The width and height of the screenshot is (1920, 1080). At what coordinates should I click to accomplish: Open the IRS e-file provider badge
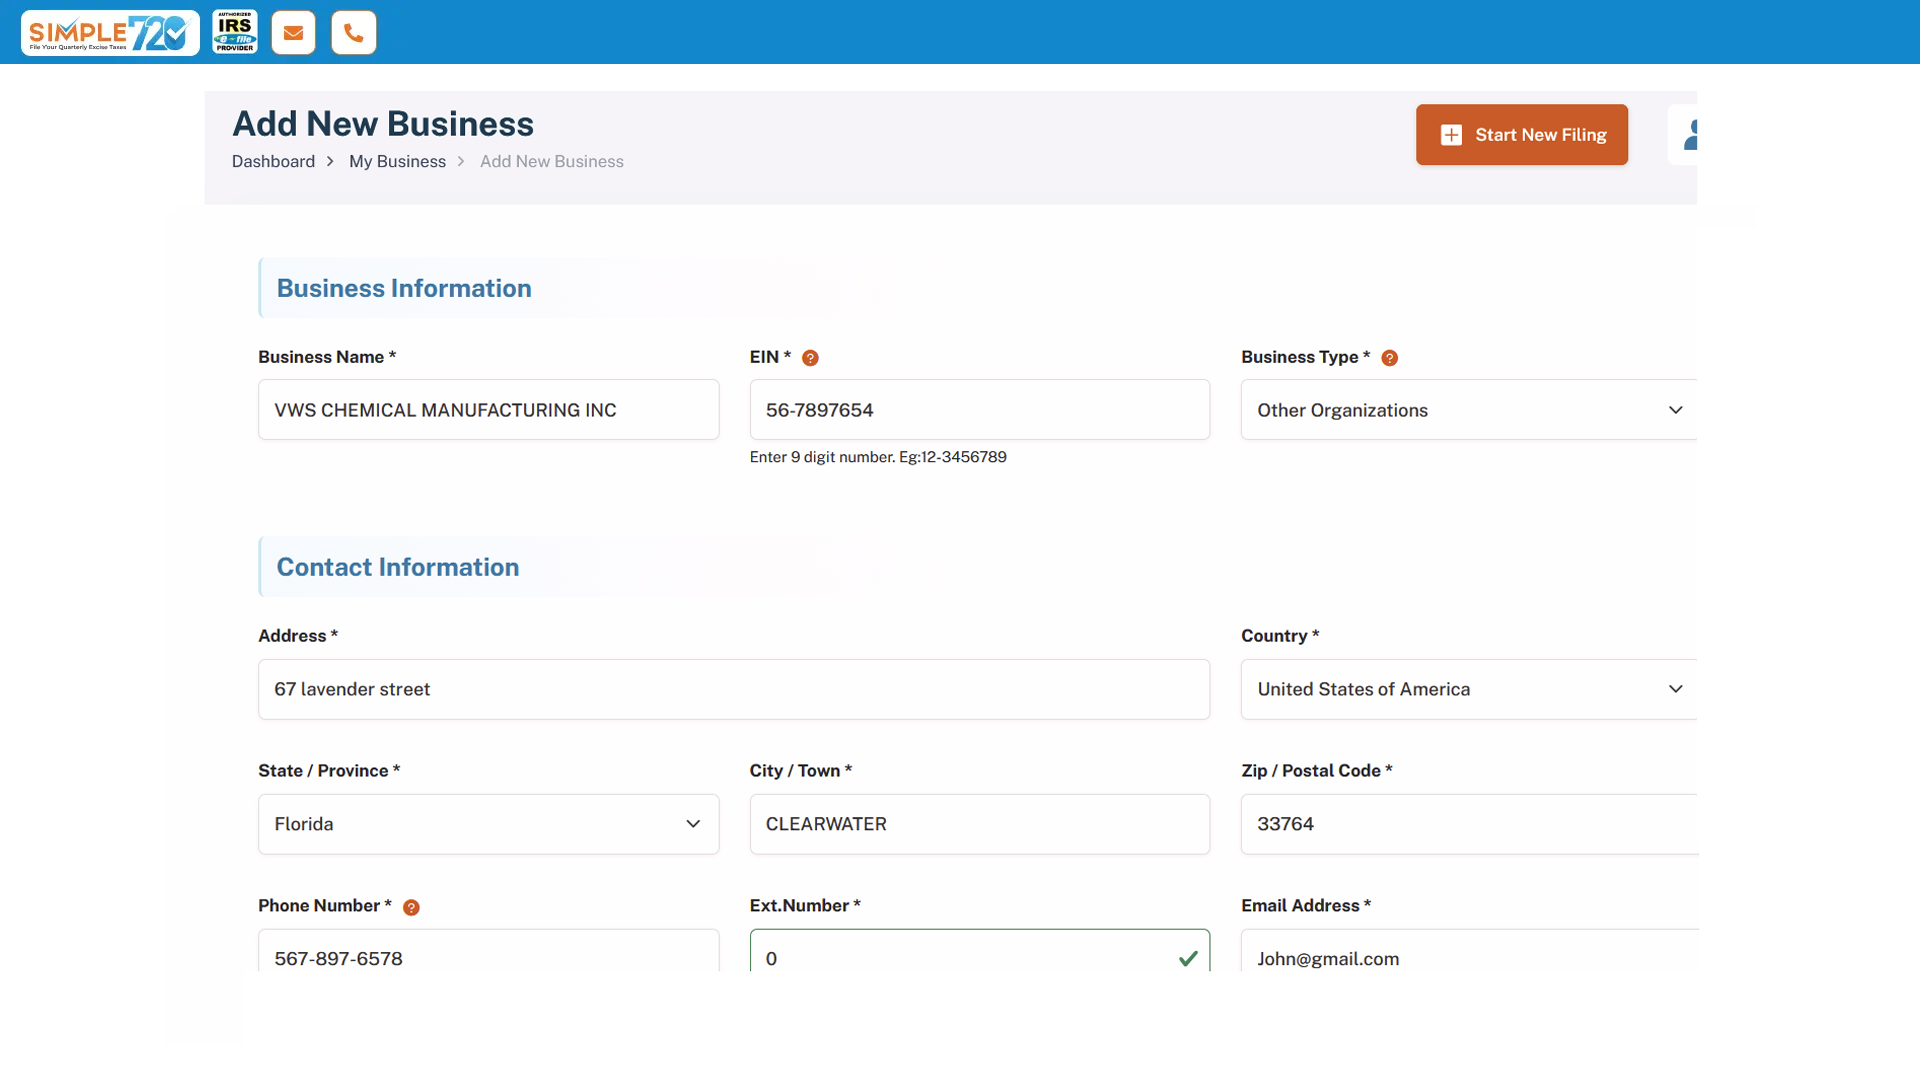tap(235, 32)
